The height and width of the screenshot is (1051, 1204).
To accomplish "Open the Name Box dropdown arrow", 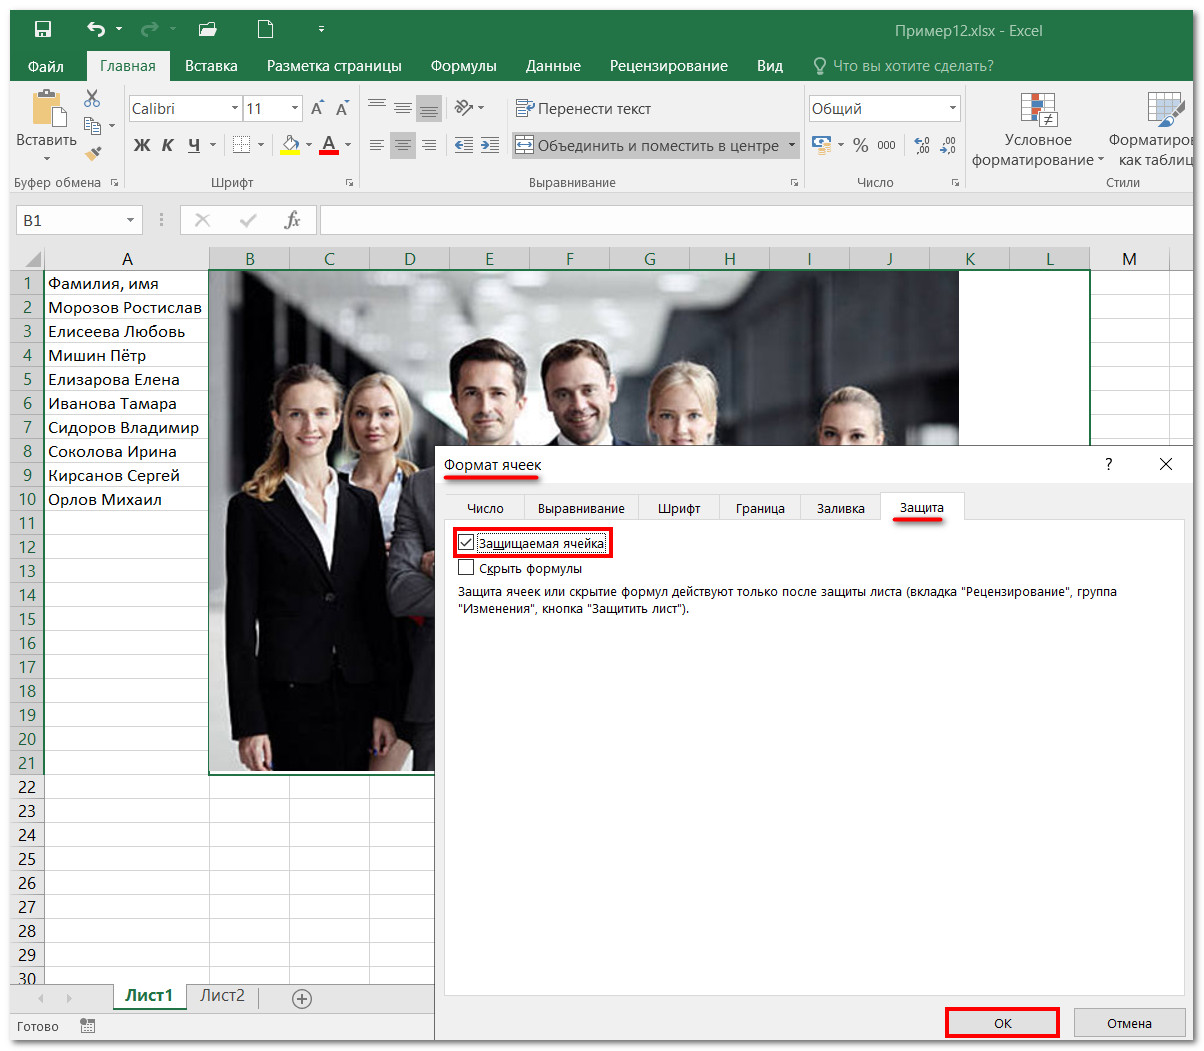I will (x=130, y=220).
